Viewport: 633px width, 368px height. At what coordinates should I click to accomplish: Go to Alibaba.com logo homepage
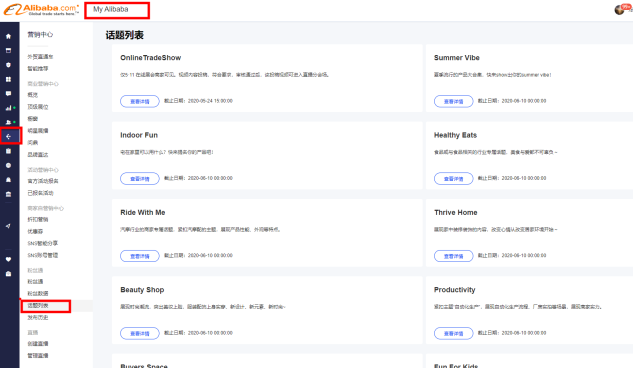[41, 10]
